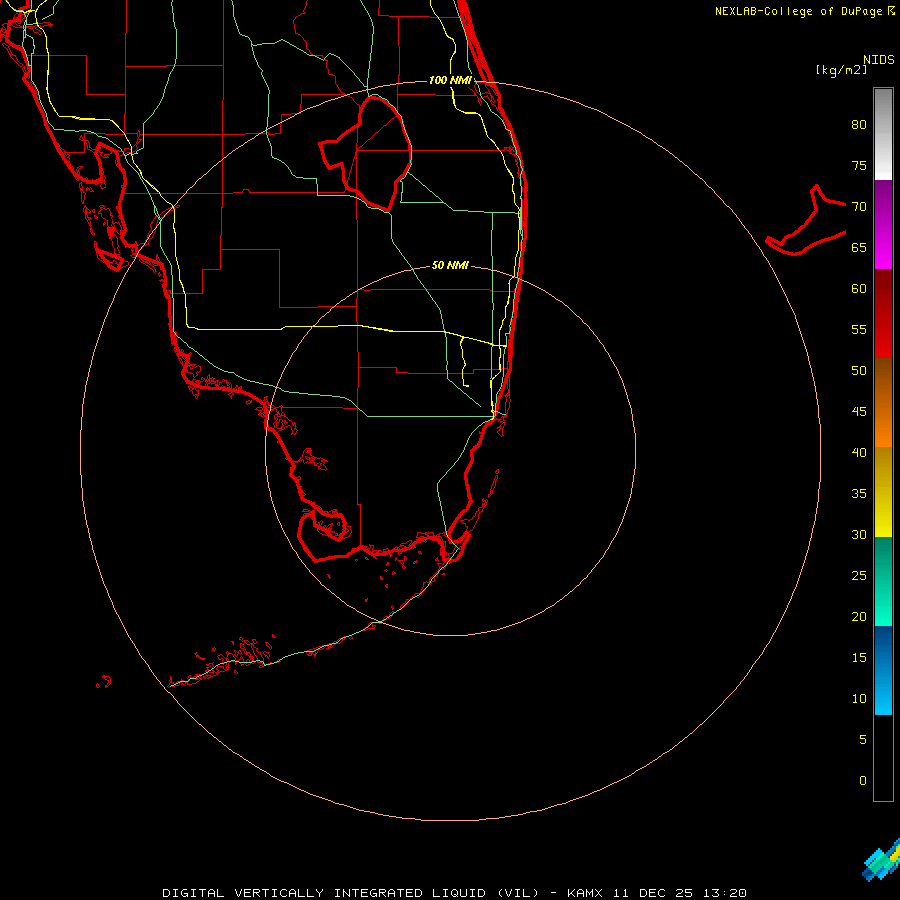The width and height of the screenshot is (900, 900).
Task: Click the scale value 25
Action: (x=859, y=576)
